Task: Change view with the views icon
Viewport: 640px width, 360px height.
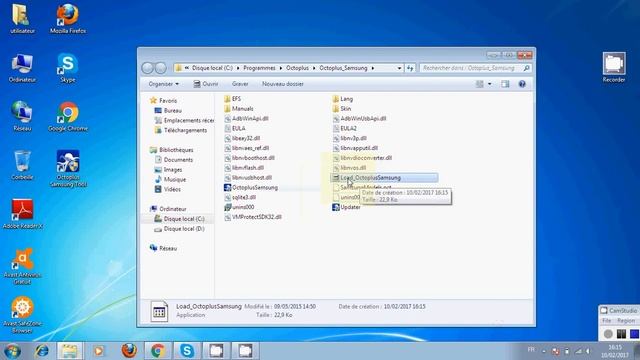Action: (480, 84)
